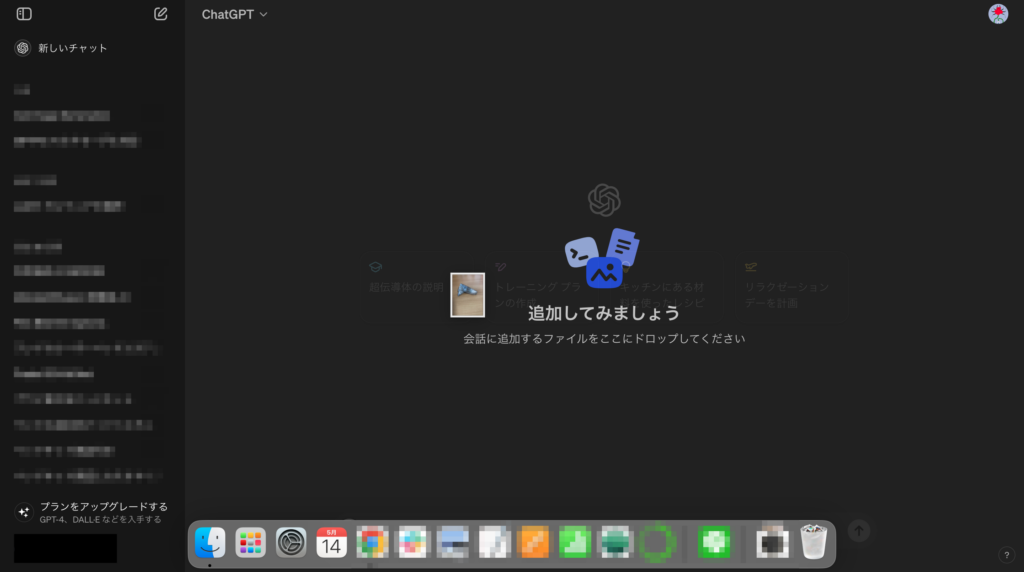Click the dragged image thumbnail
The height and width of the screenshot is (572, 1024).
[468, 295]
